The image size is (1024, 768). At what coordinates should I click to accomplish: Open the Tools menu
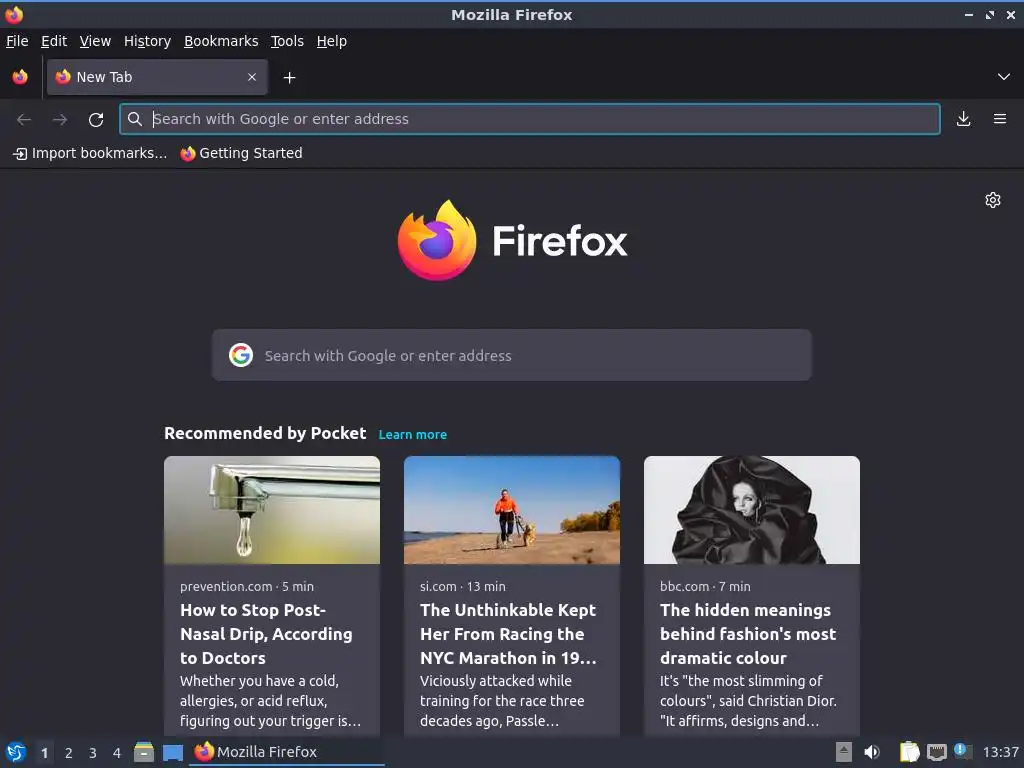[287, 41]
